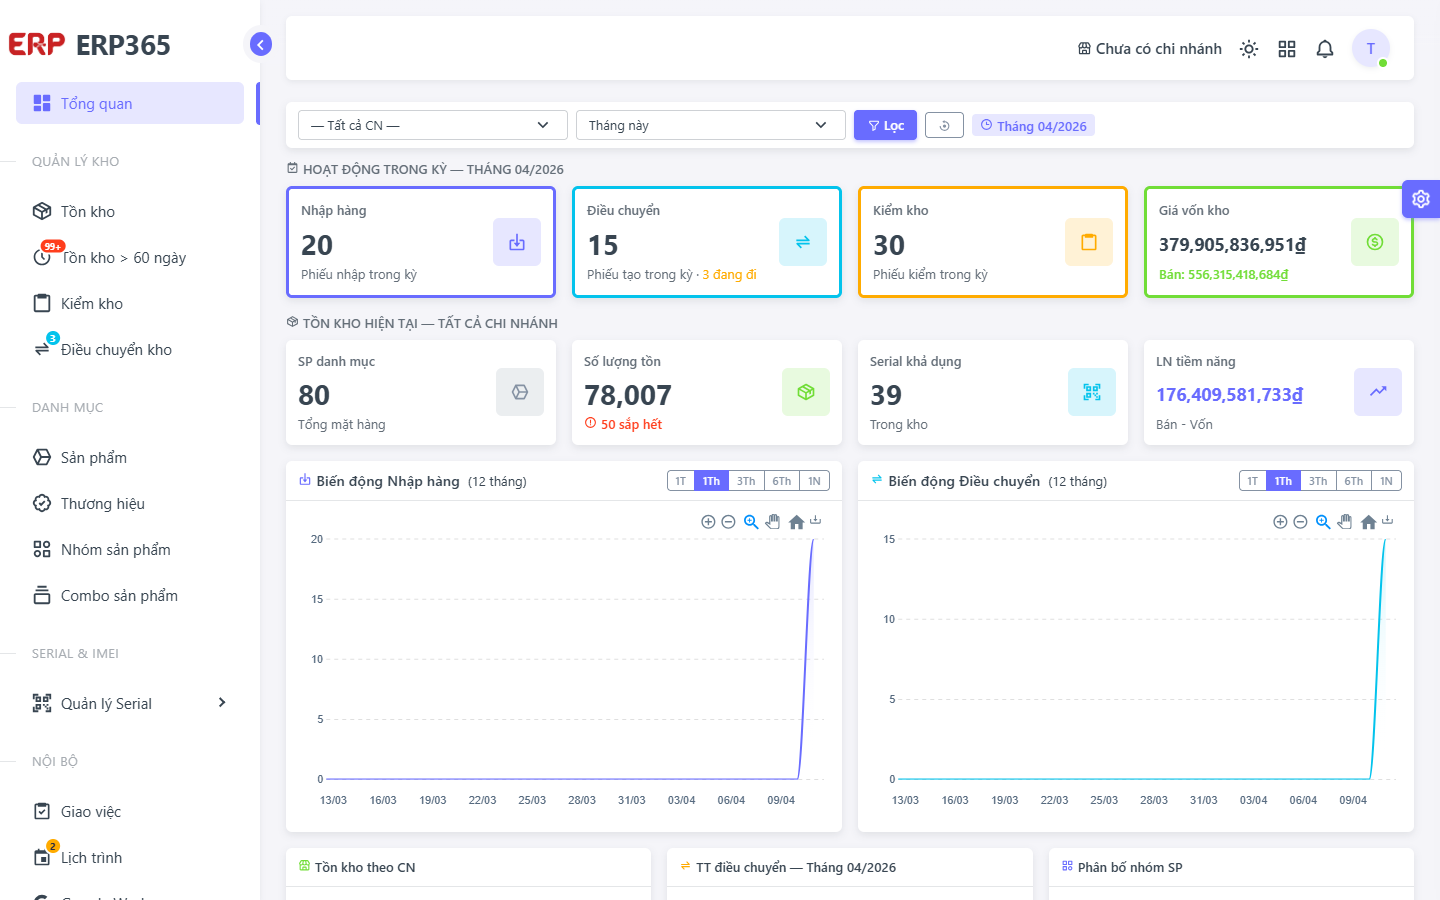
Task: Select 3Th range on Điều chuyển chart
Action: point(1318,481)
